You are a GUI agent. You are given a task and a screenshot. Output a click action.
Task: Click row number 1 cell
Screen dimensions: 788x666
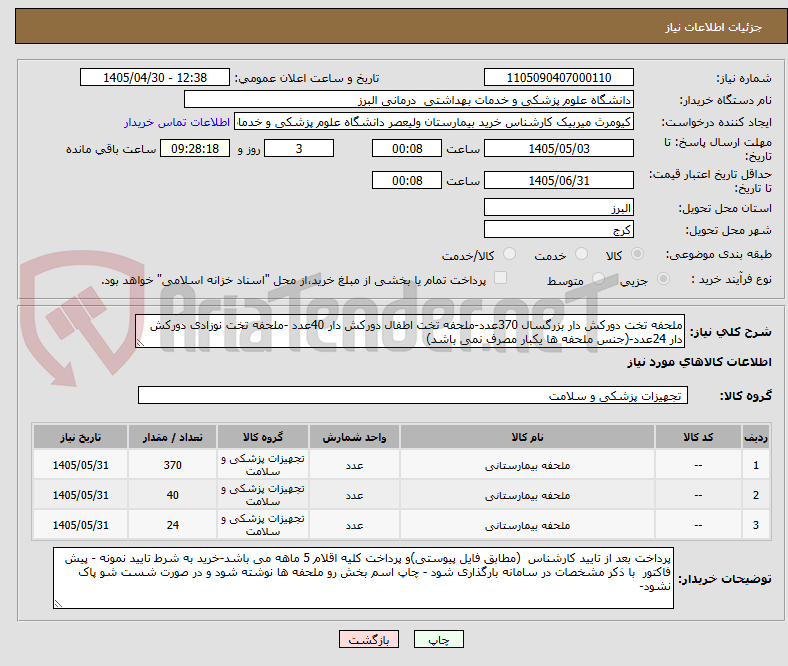point(755,465)
